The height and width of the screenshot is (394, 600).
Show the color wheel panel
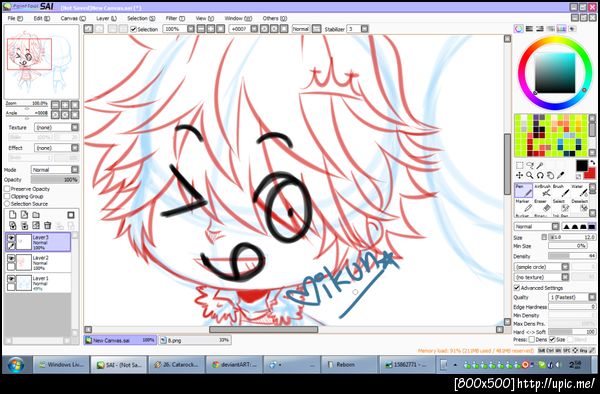(x=518, y=29)
